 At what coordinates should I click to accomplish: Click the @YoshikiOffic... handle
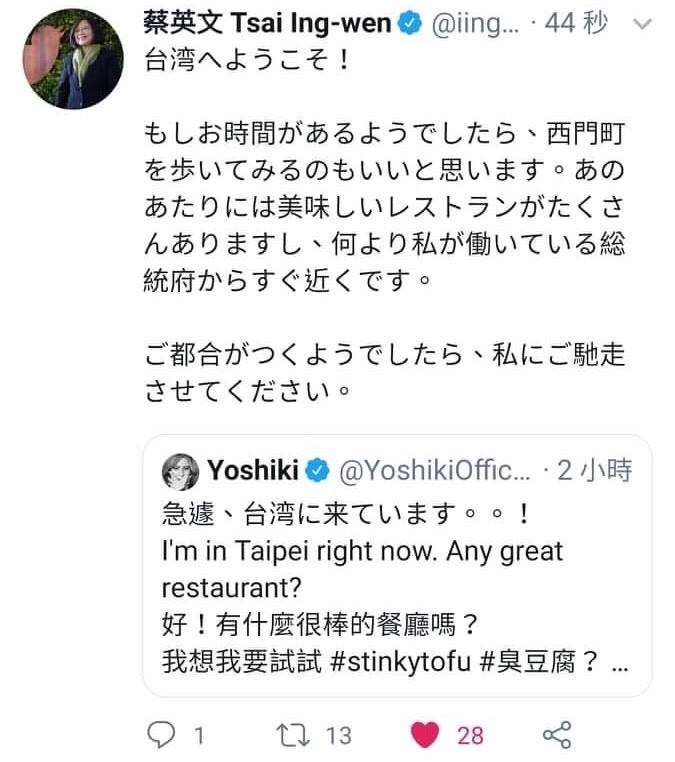[433, 469]
